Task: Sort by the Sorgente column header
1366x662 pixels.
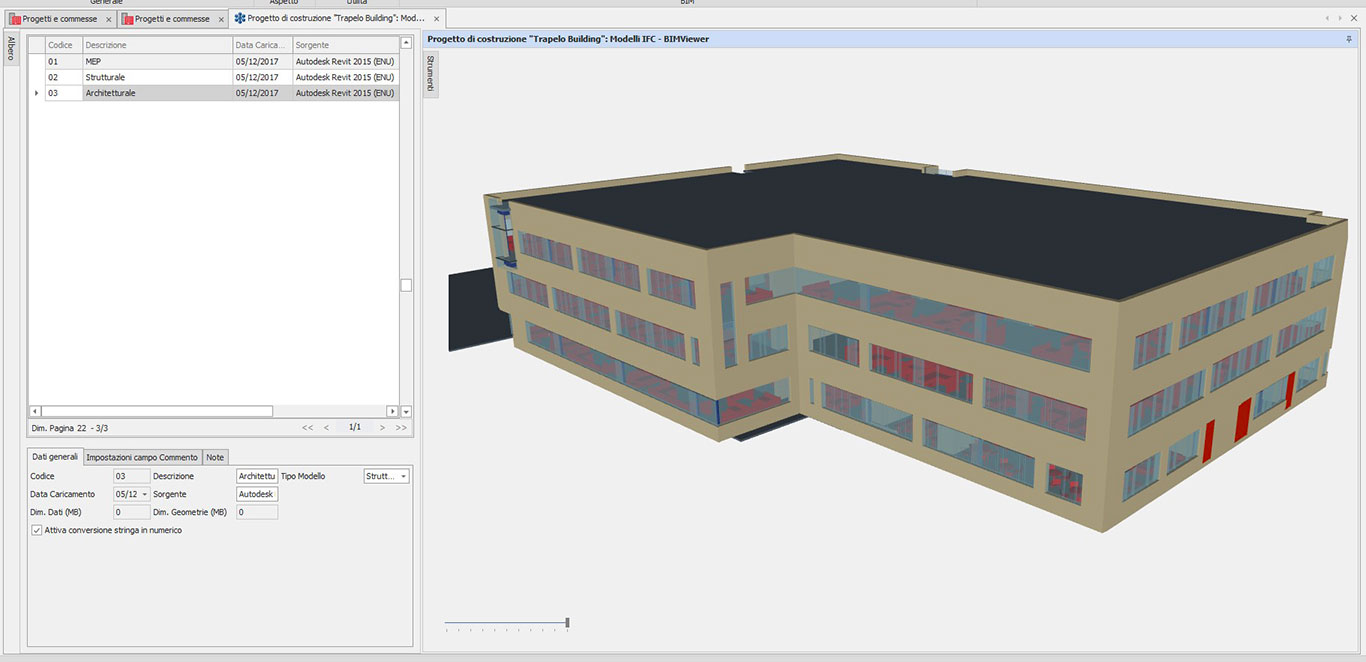Action: point(345,45)
